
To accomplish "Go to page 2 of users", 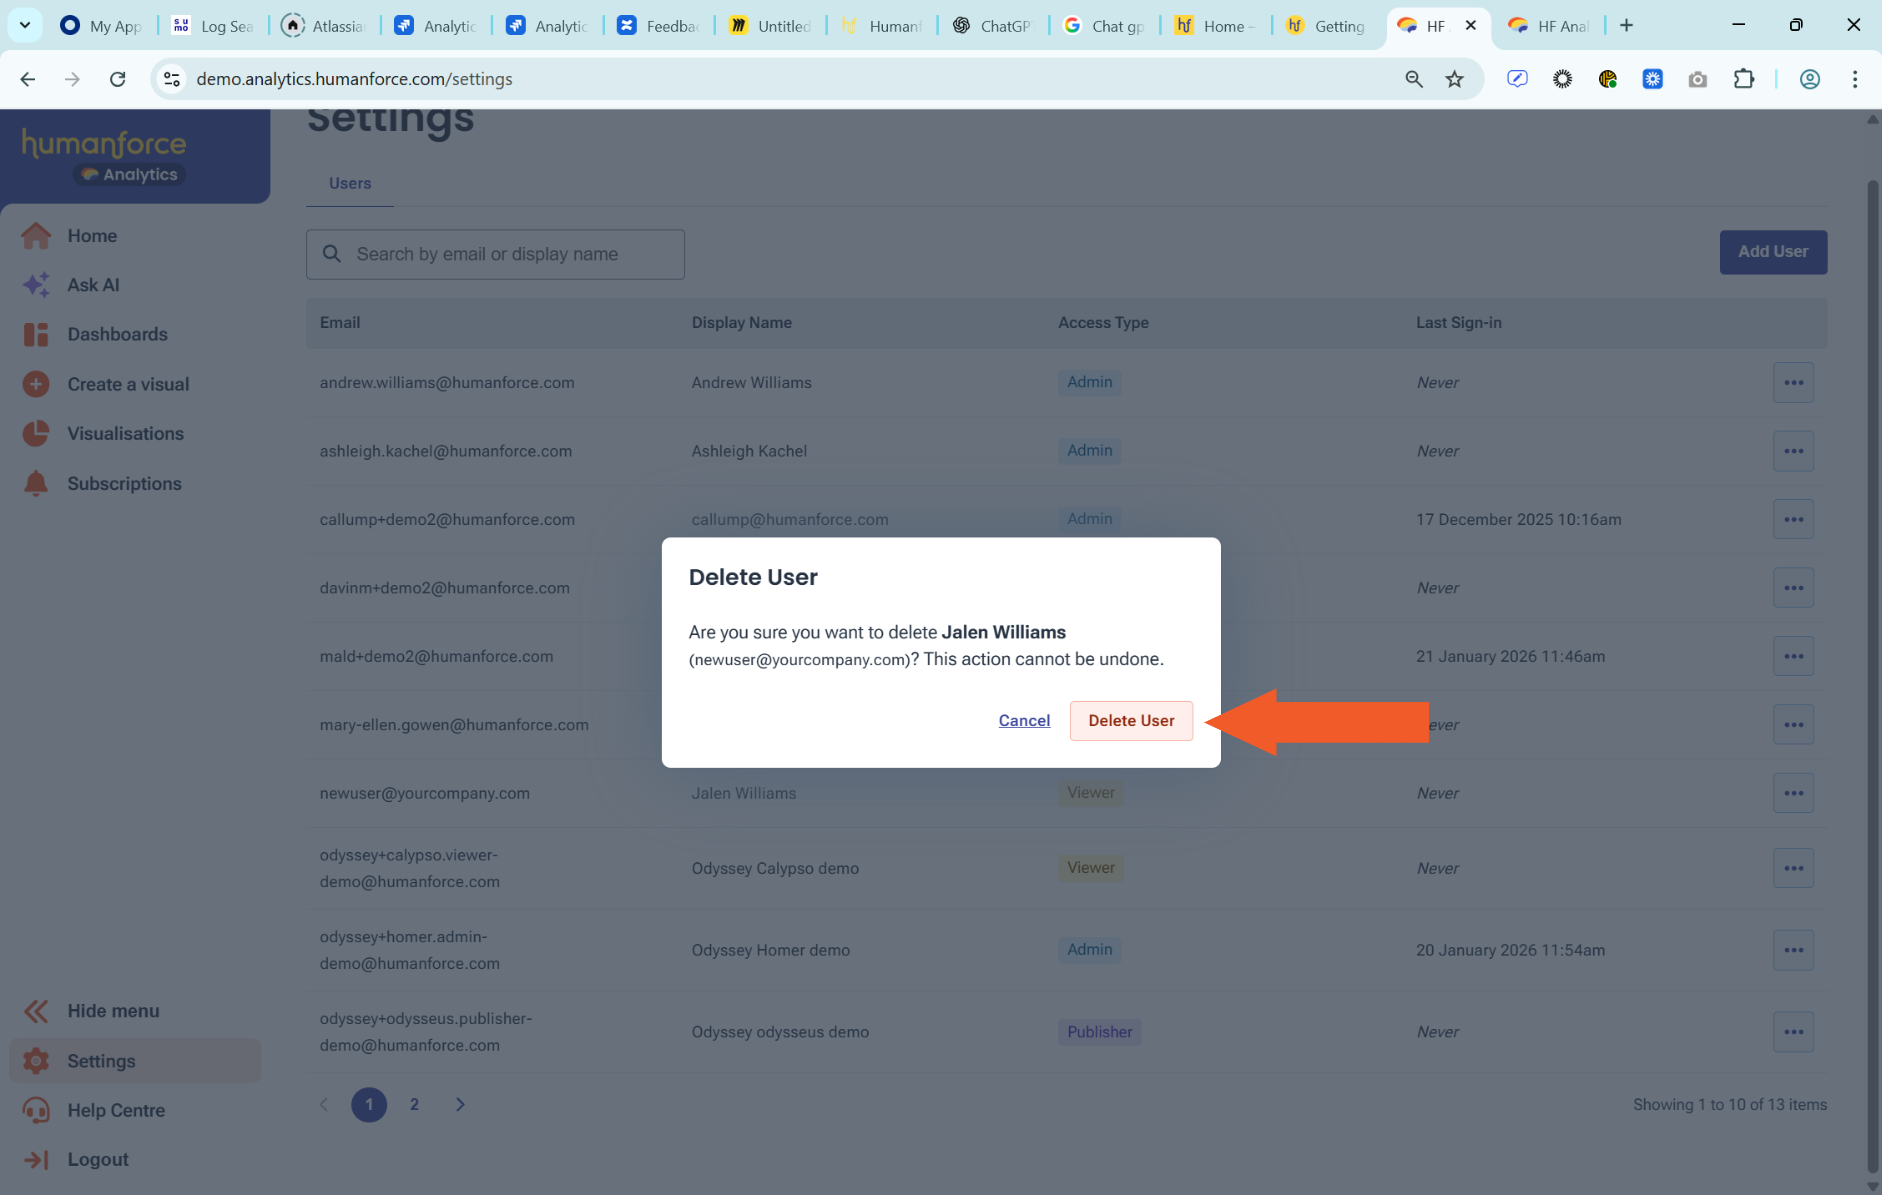I will click(414, 1105).
